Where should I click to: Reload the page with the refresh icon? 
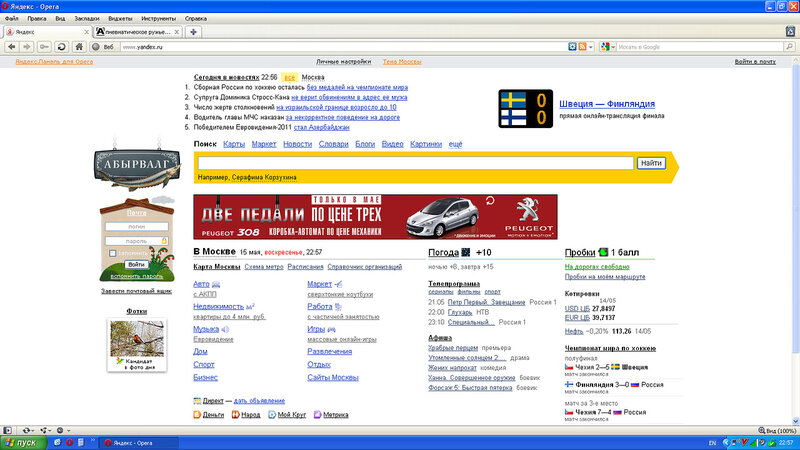coord(62,46)
